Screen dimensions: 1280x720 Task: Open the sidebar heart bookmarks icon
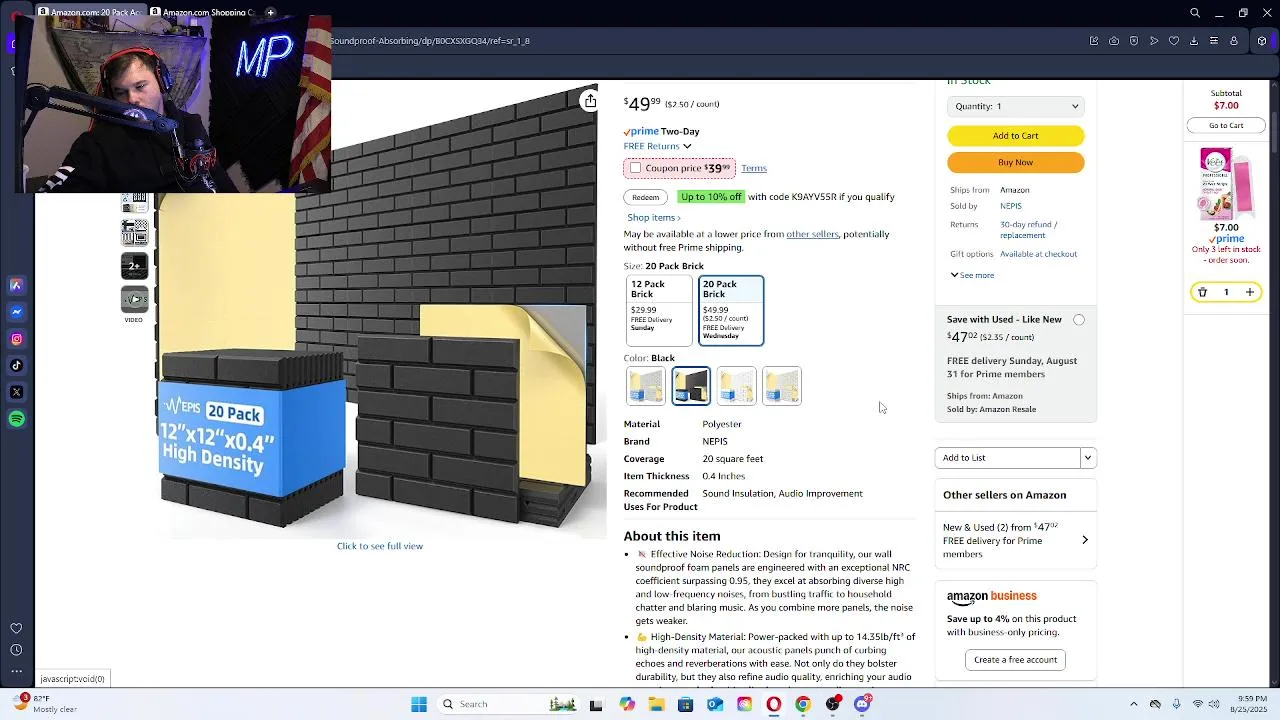16,628
